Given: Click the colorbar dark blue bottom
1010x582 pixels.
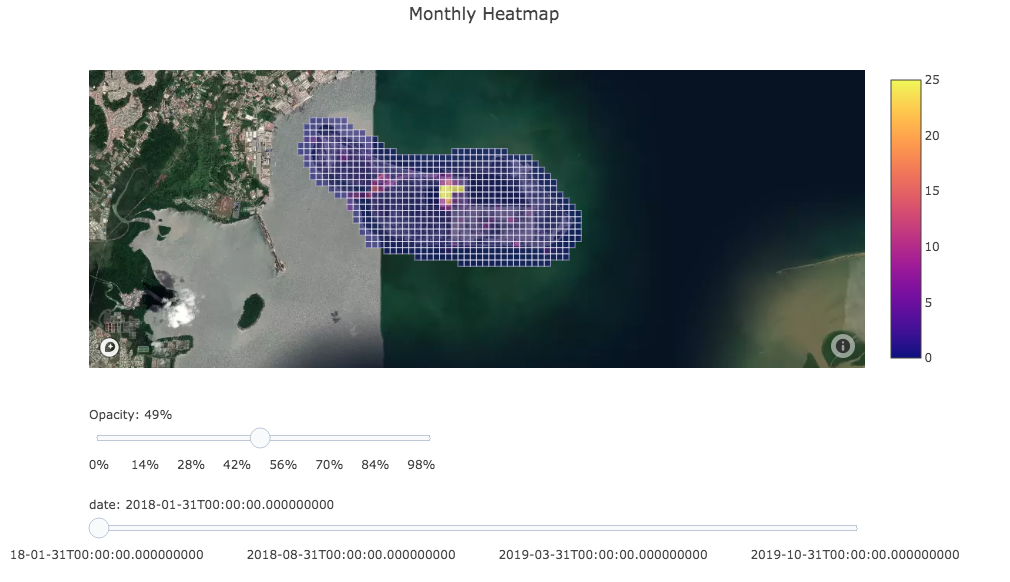Looking at the screenshot, I should pos(906,346).
